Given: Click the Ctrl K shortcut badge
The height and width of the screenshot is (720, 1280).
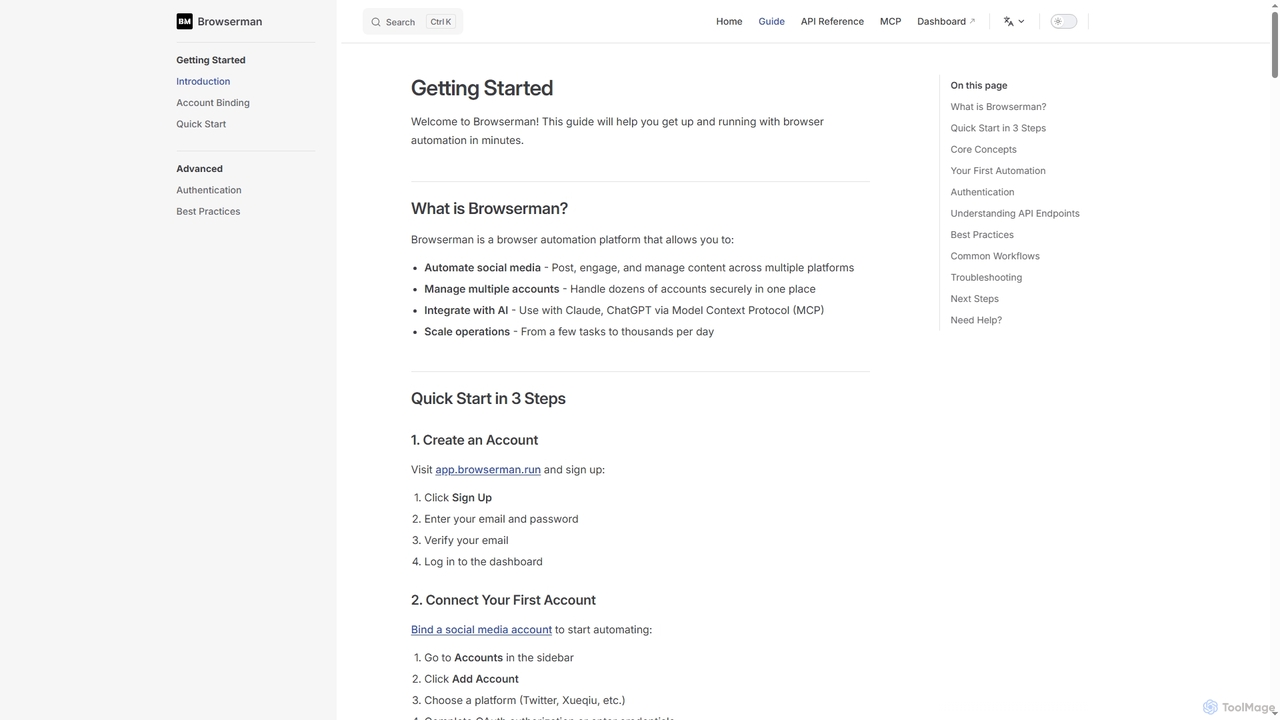Looking at the screenshot, I should (441, 22).
